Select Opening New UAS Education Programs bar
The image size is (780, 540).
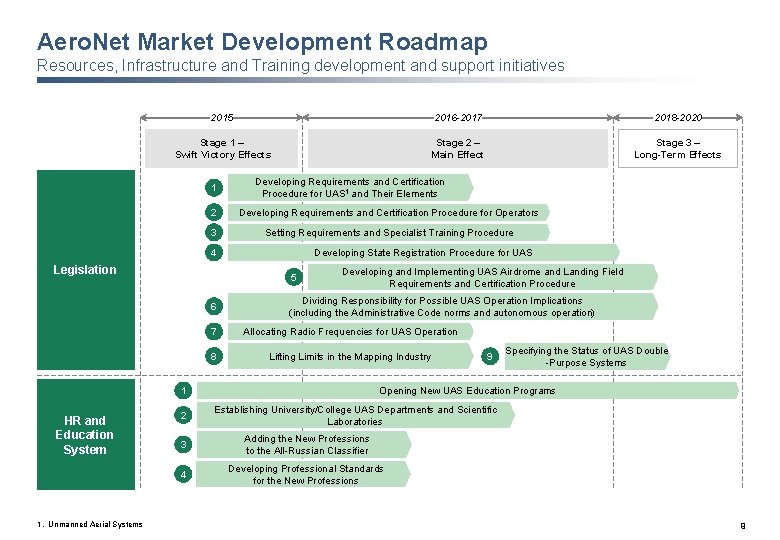(x=468, y=390)
